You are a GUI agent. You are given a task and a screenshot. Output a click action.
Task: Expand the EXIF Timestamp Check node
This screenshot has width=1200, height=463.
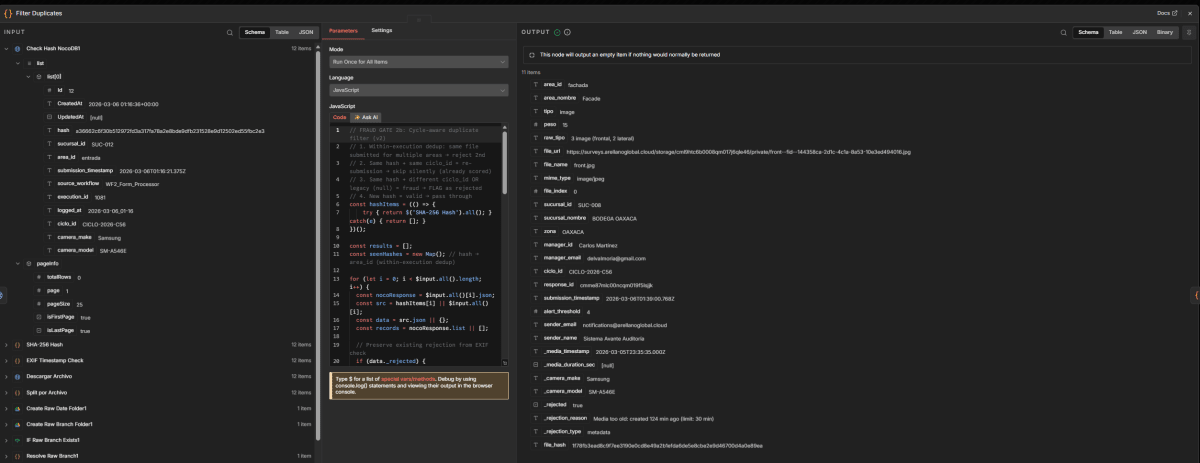click(x=7, y=360)
